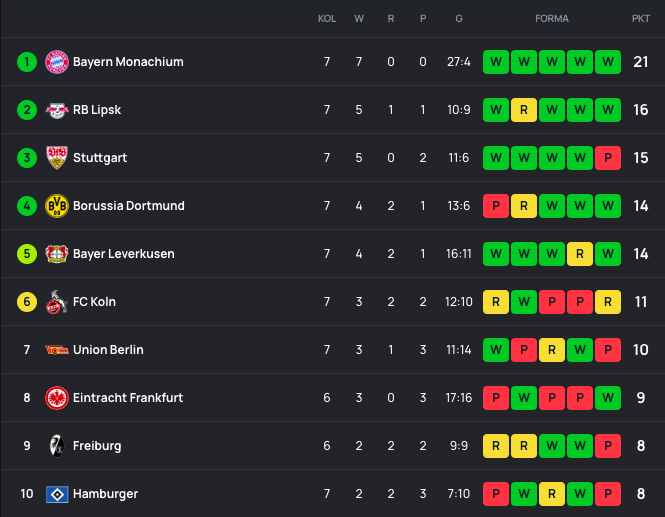Click the Borussia Dortmund BVB logo

click(56, 206)
